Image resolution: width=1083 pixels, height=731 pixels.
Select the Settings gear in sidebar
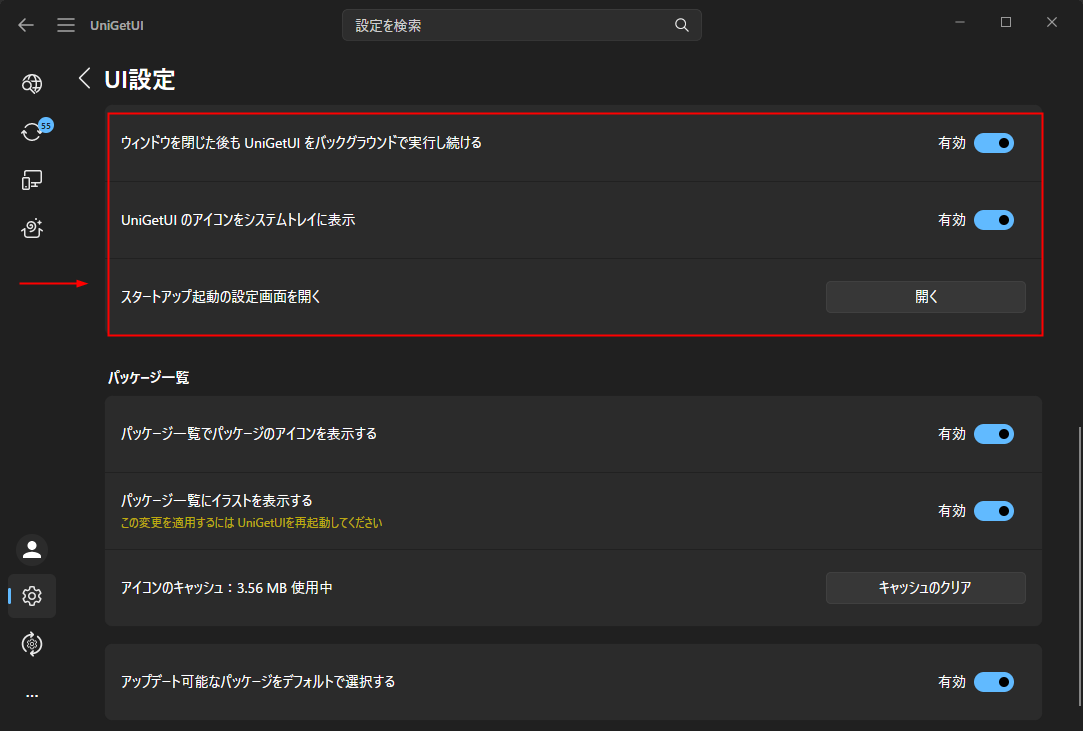pyautogui.click(x=32, y=596)
